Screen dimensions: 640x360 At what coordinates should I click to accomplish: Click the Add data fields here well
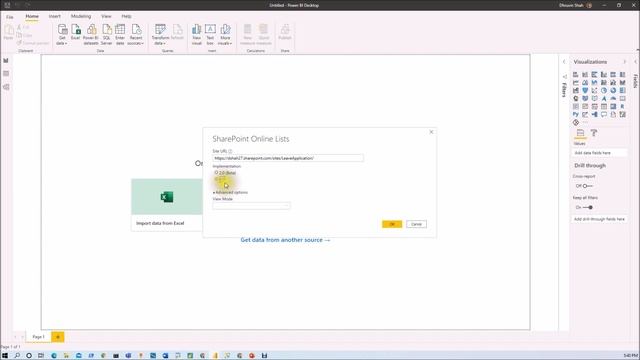(x=600, y=153)
